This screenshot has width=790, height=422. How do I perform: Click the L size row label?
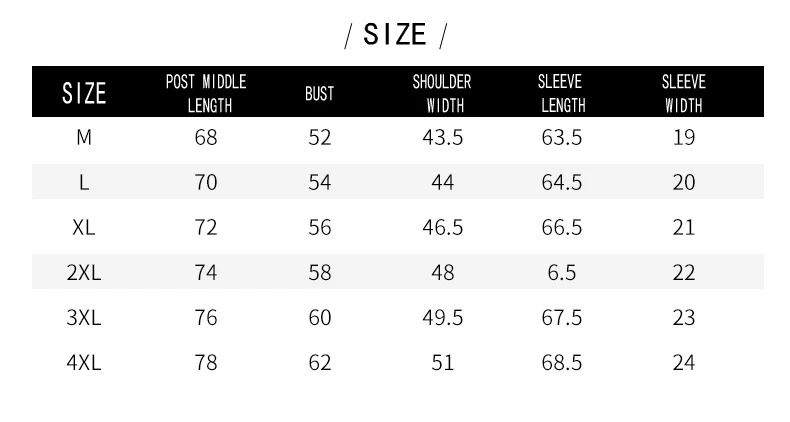click(x=84, y=182)
